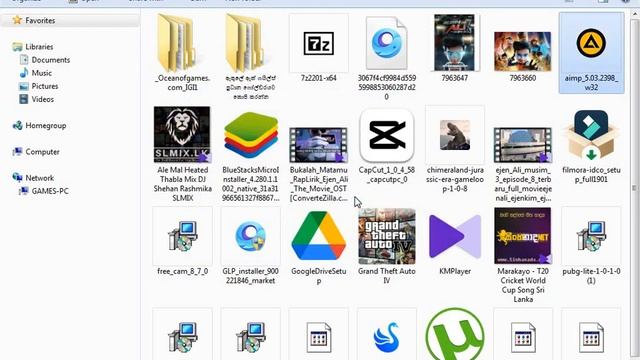Open Network in the navigation pane
Screen dimensions: 640x360
click(x=40, y=178)
